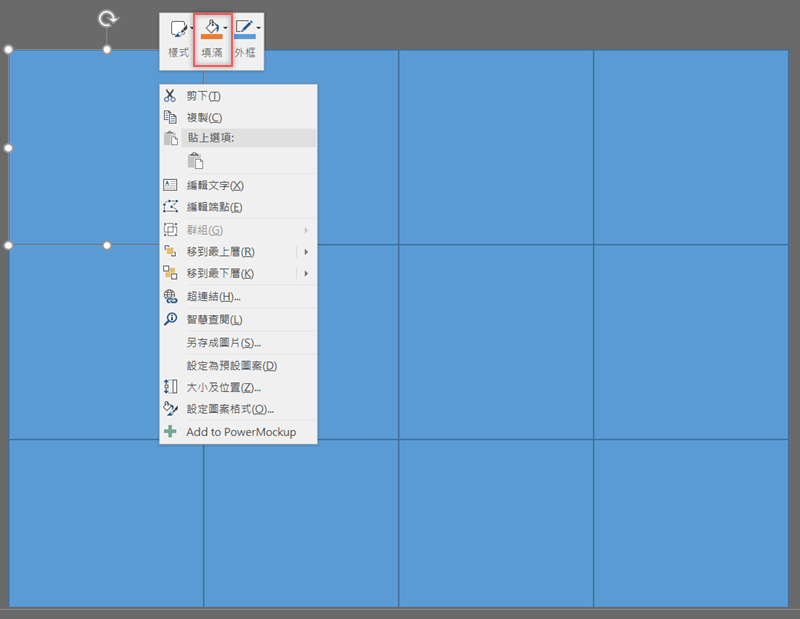Expand the 移到最下層 submenu arrow

click(x=306, y=274)
